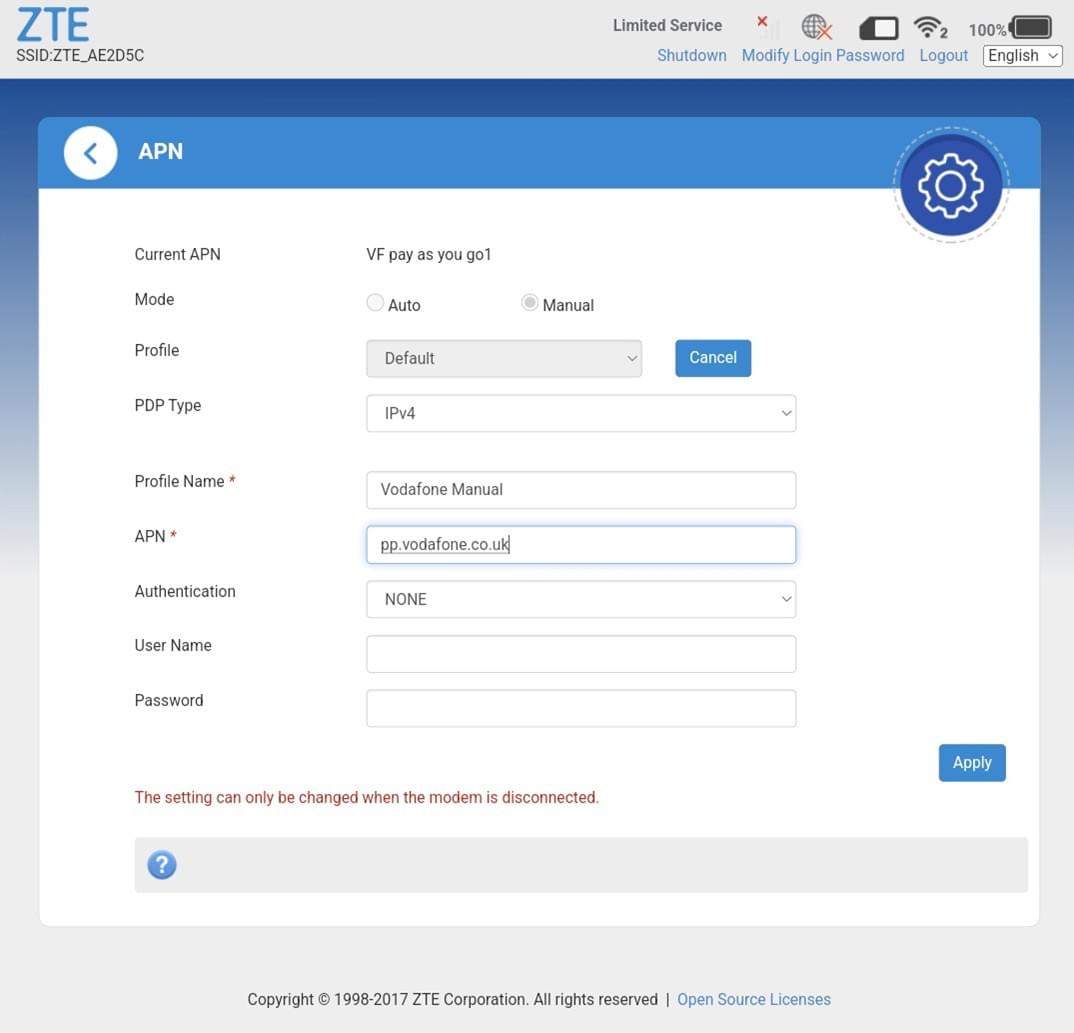This screenshot has width=1074, height=1033.
Task: Click the red modem disconnected warning text
Action: click(366, 797)
